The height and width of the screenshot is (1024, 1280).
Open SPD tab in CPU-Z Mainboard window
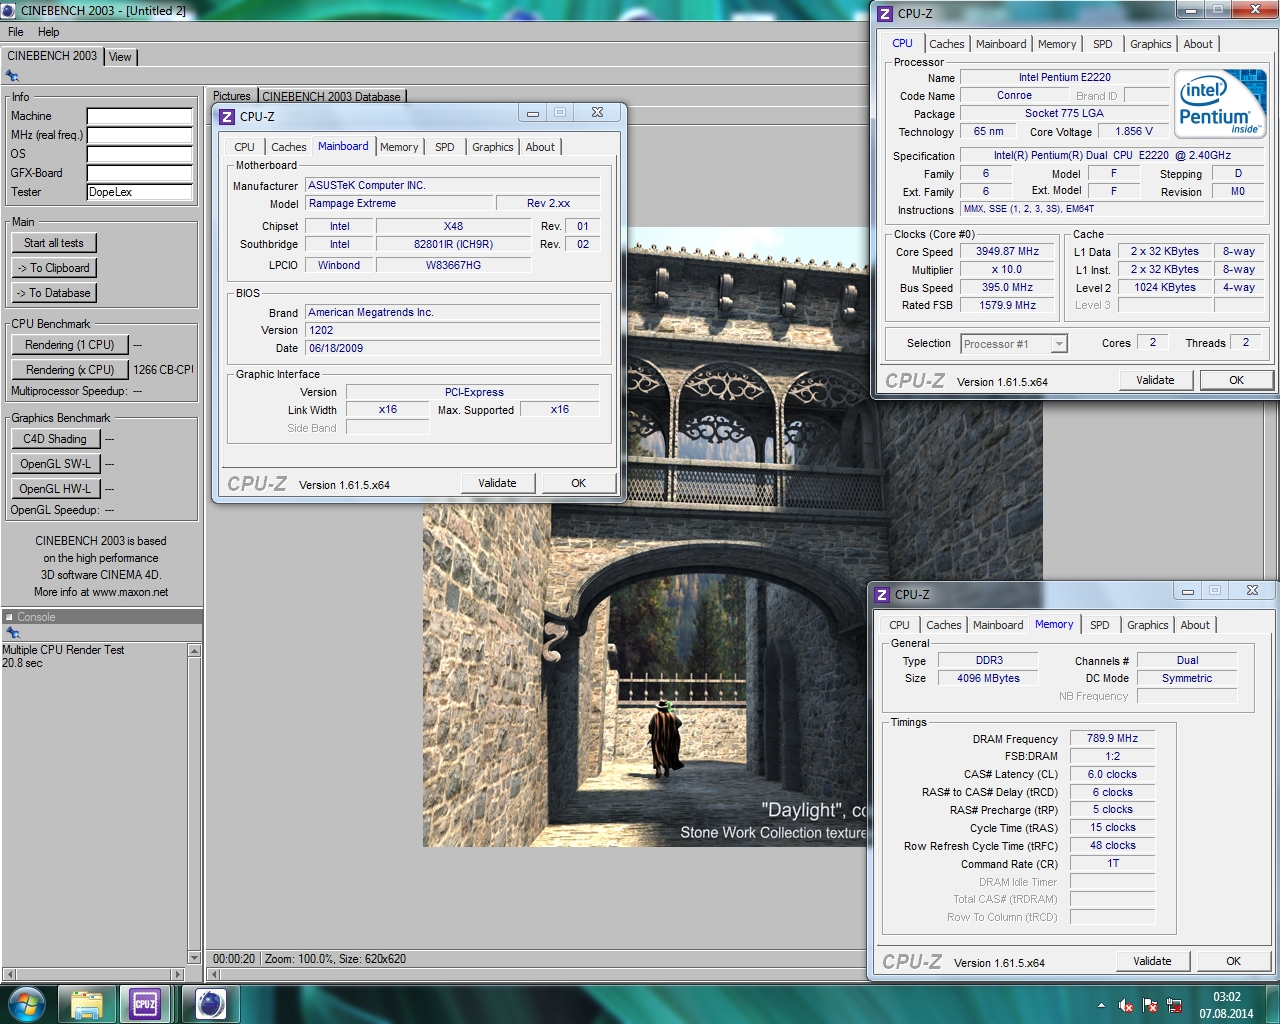point(445,147)
